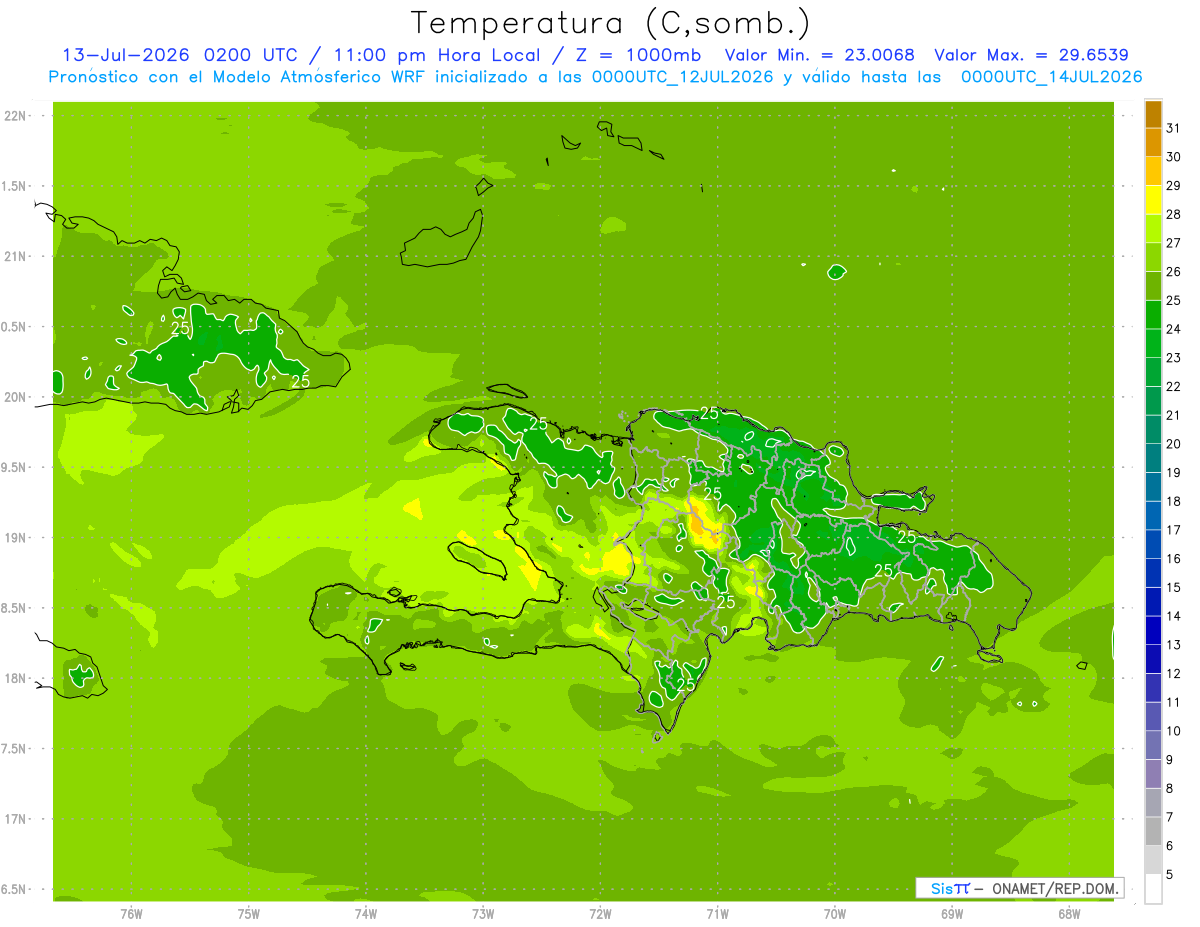Click the "70W" longitude axis label
The height and width of the screenshot is (927, 1200).
835,913
